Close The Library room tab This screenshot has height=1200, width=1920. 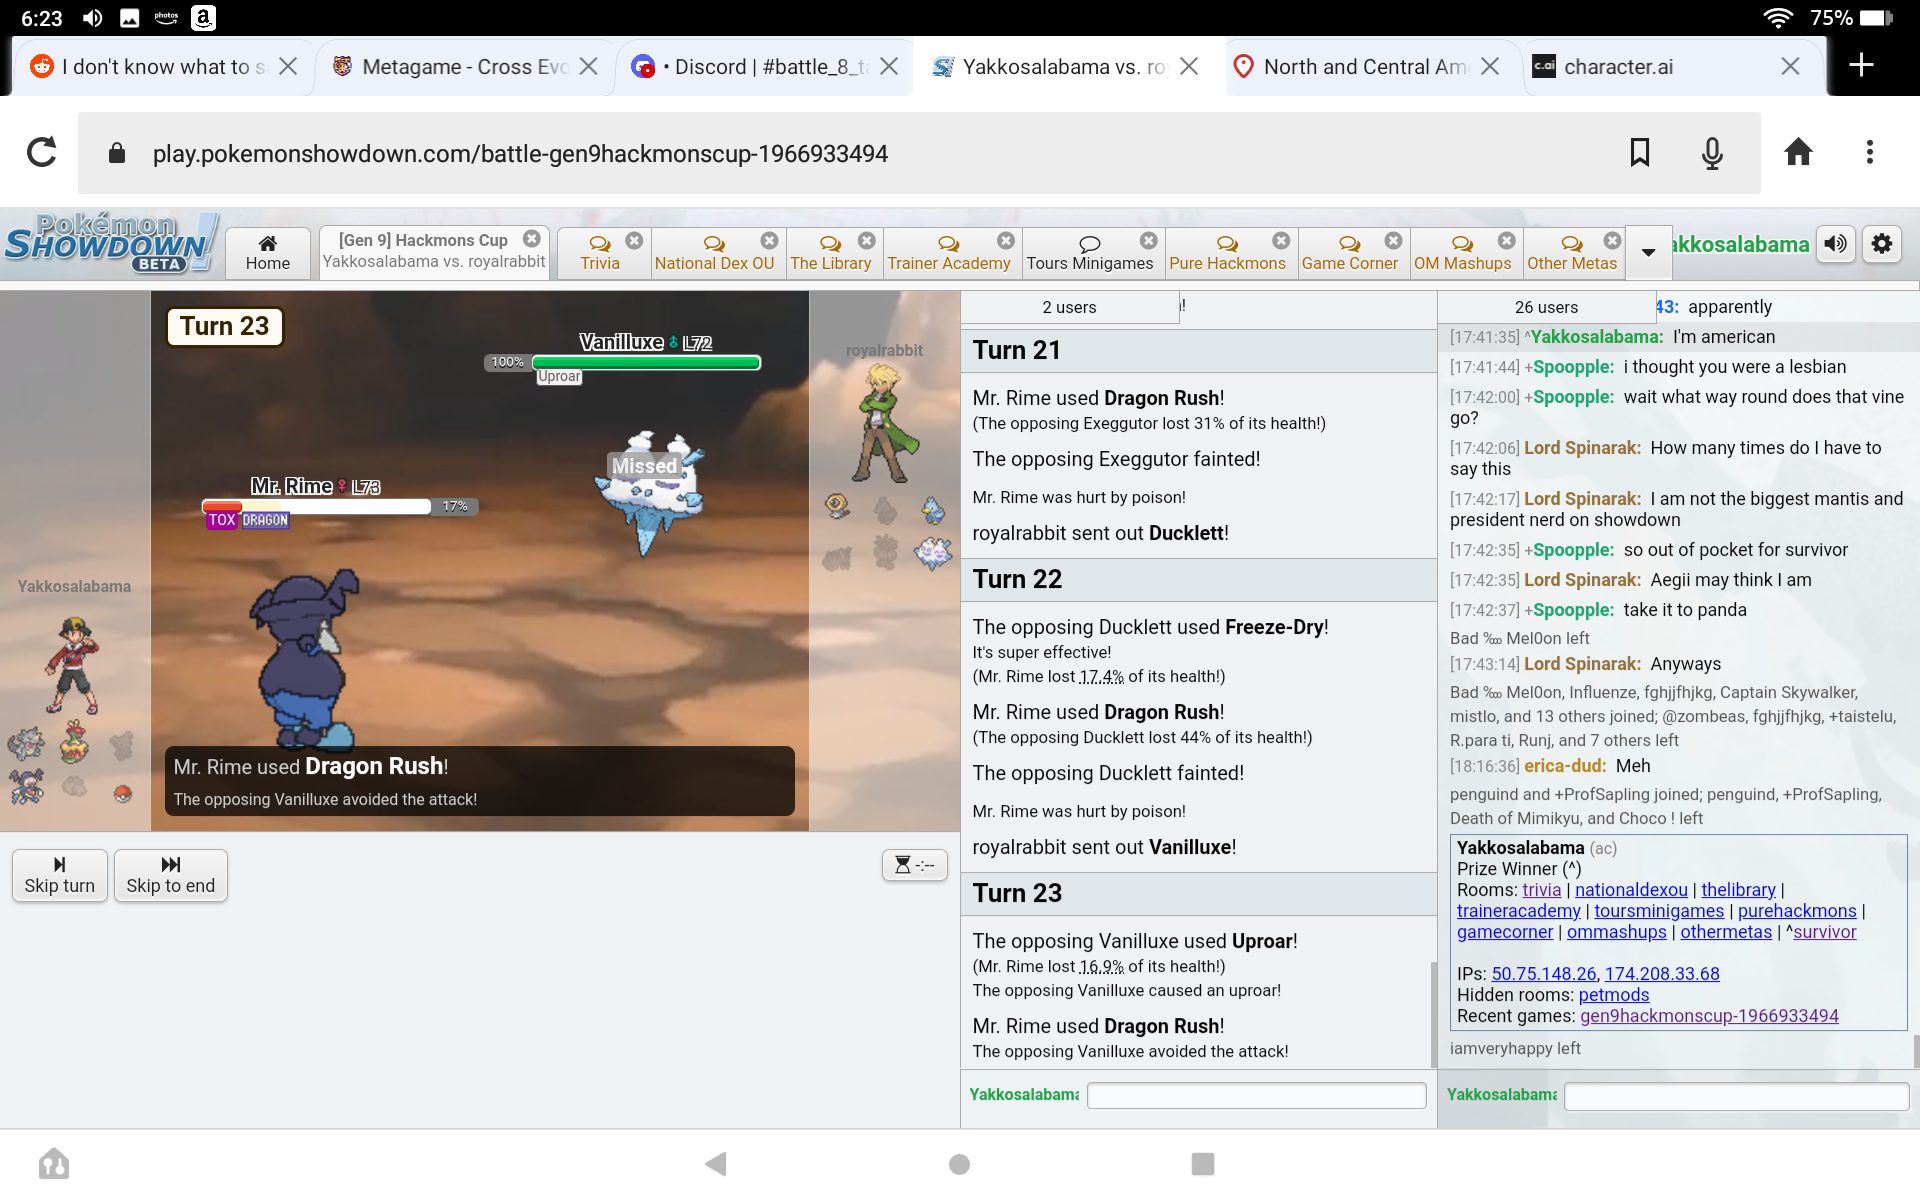click(x=867, y=240)
